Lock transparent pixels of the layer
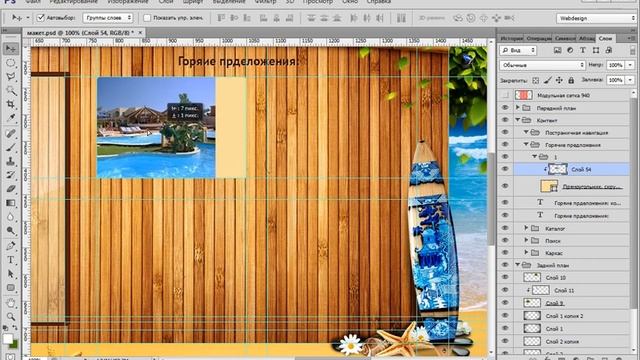Viewport: 640px width, 360px height. pos(536,80)
